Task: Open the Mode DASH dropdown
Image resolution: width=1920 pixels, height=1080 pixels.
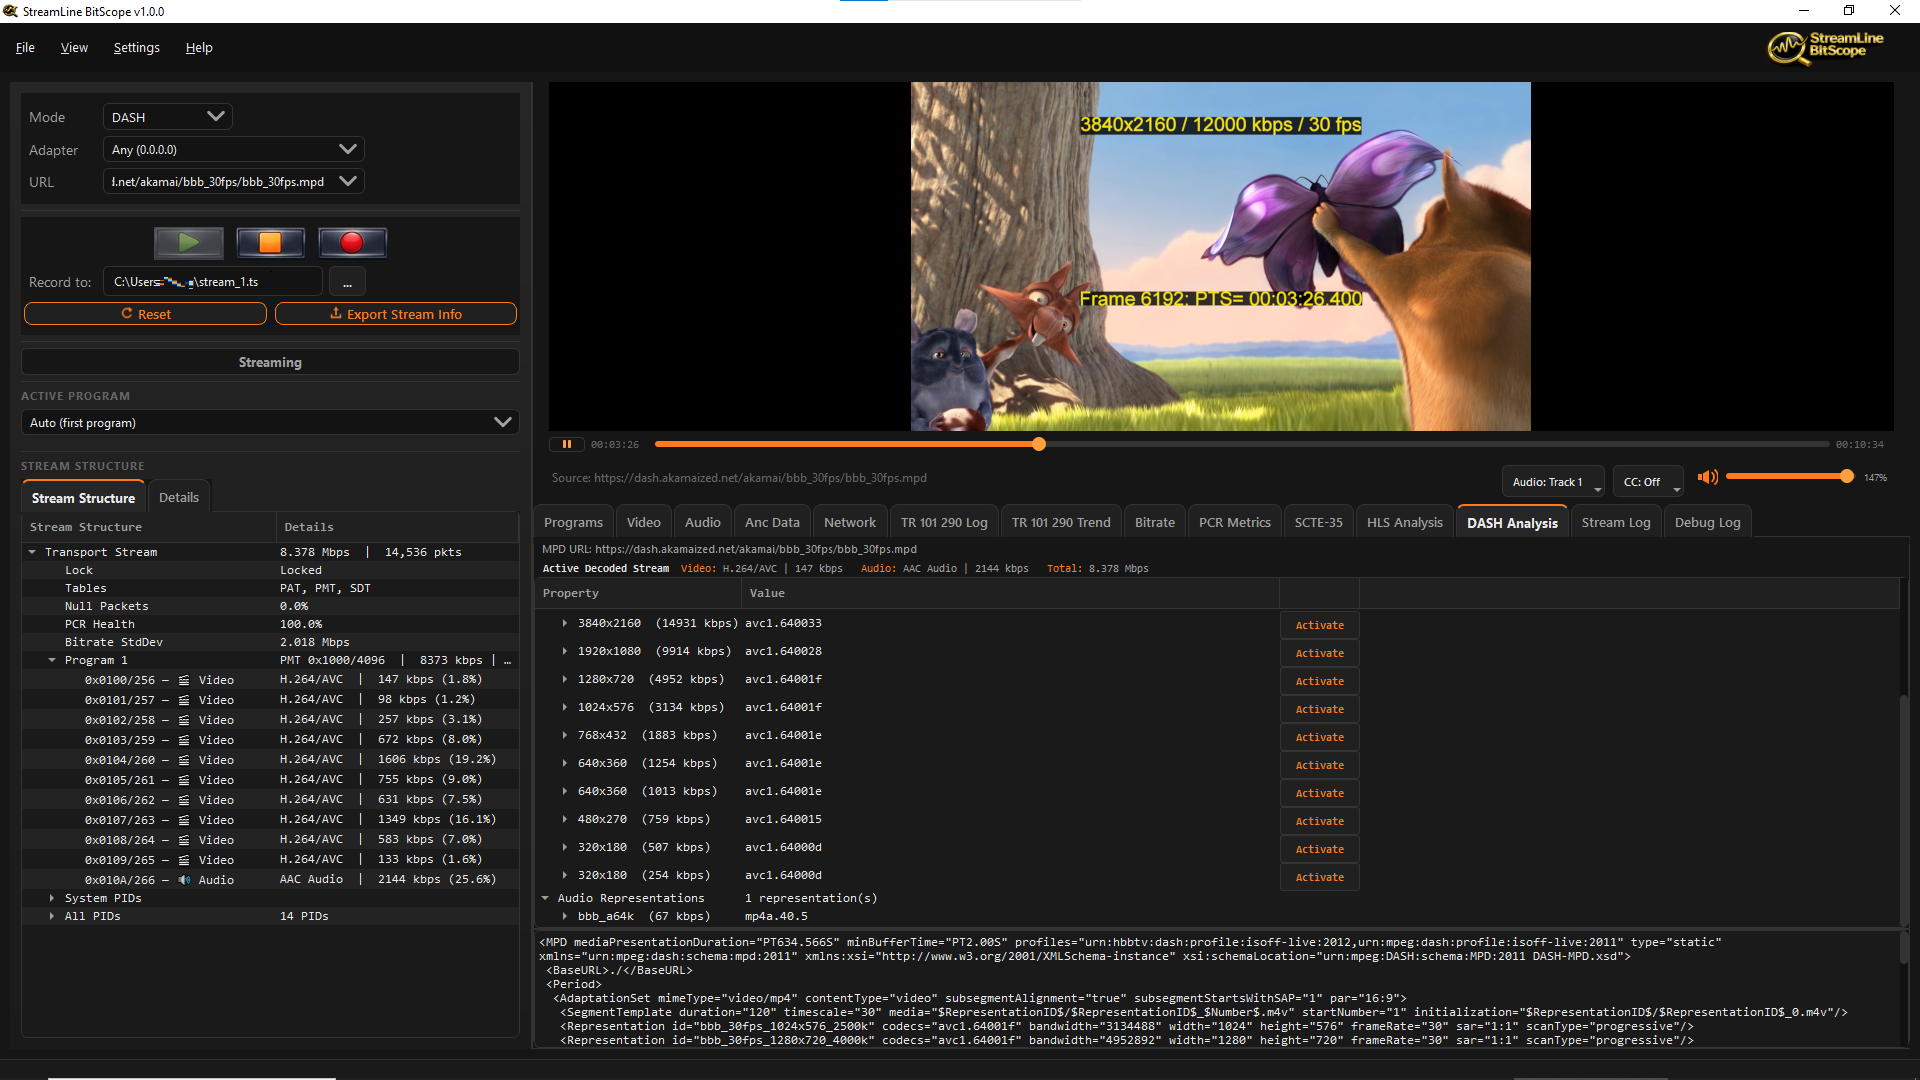Action: [167, 117]
